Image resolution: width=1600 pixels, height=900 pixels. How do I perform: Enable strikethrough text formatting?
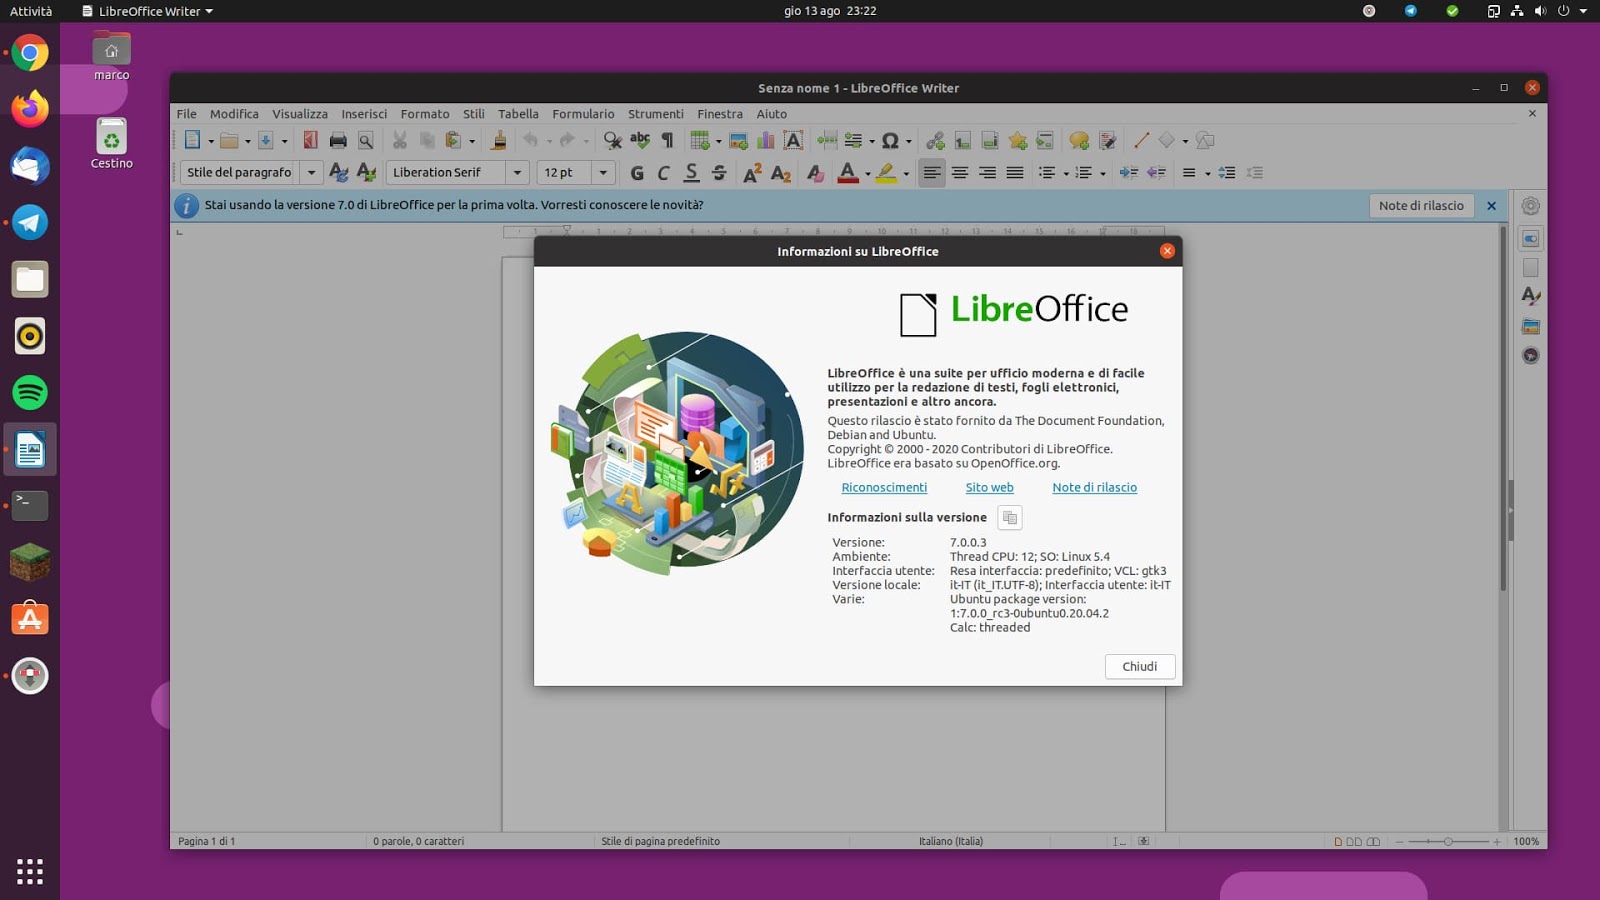point(718,172)
